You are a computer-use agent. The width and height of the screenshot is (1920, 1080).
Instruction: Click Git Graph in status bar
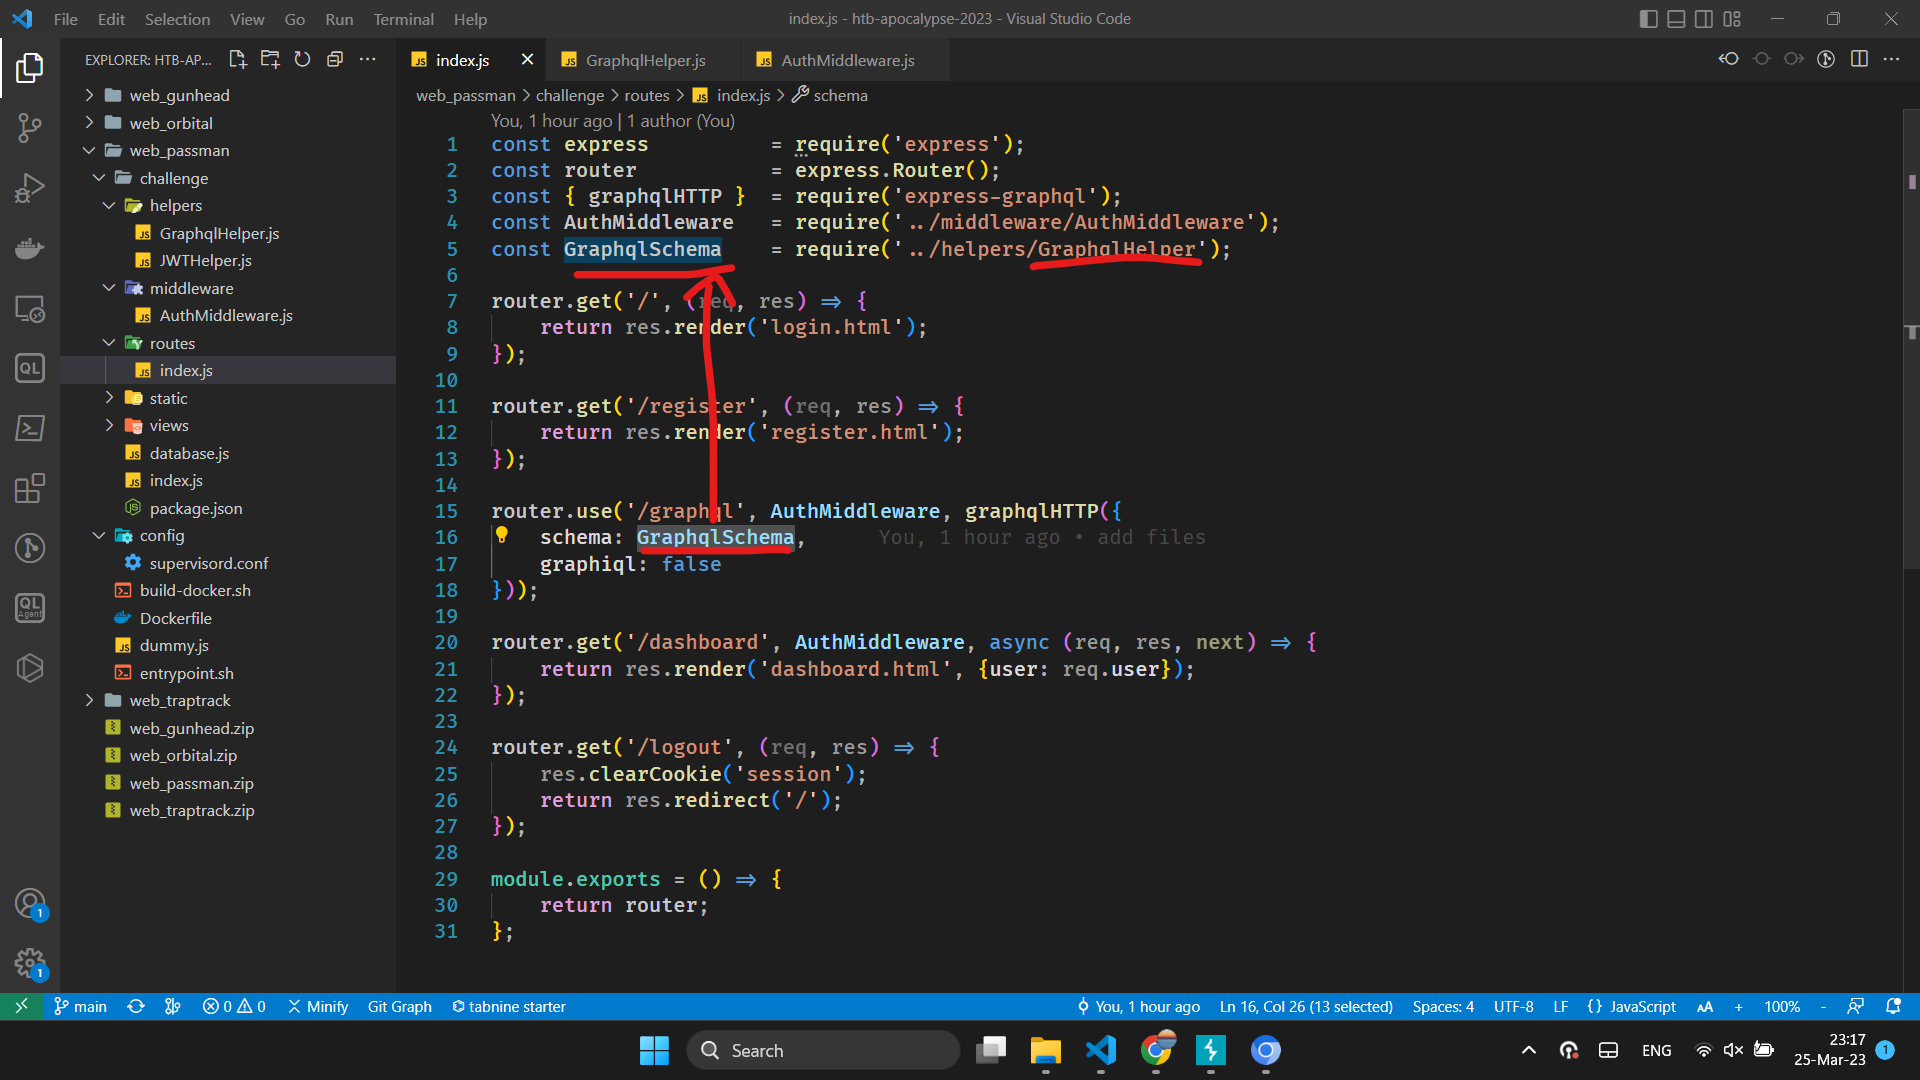click(399, 1007)
